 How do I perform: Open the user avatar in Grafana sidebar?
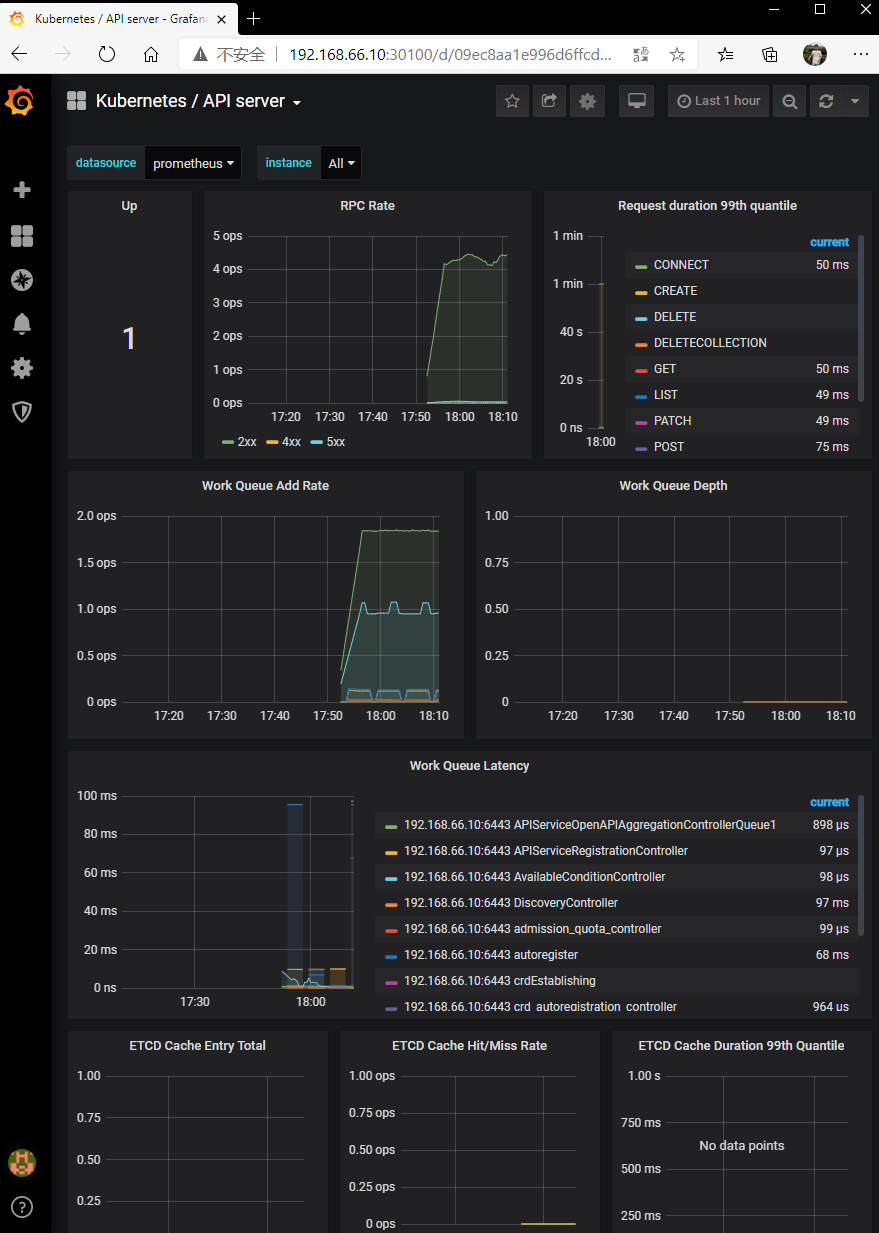point(21,1162)
